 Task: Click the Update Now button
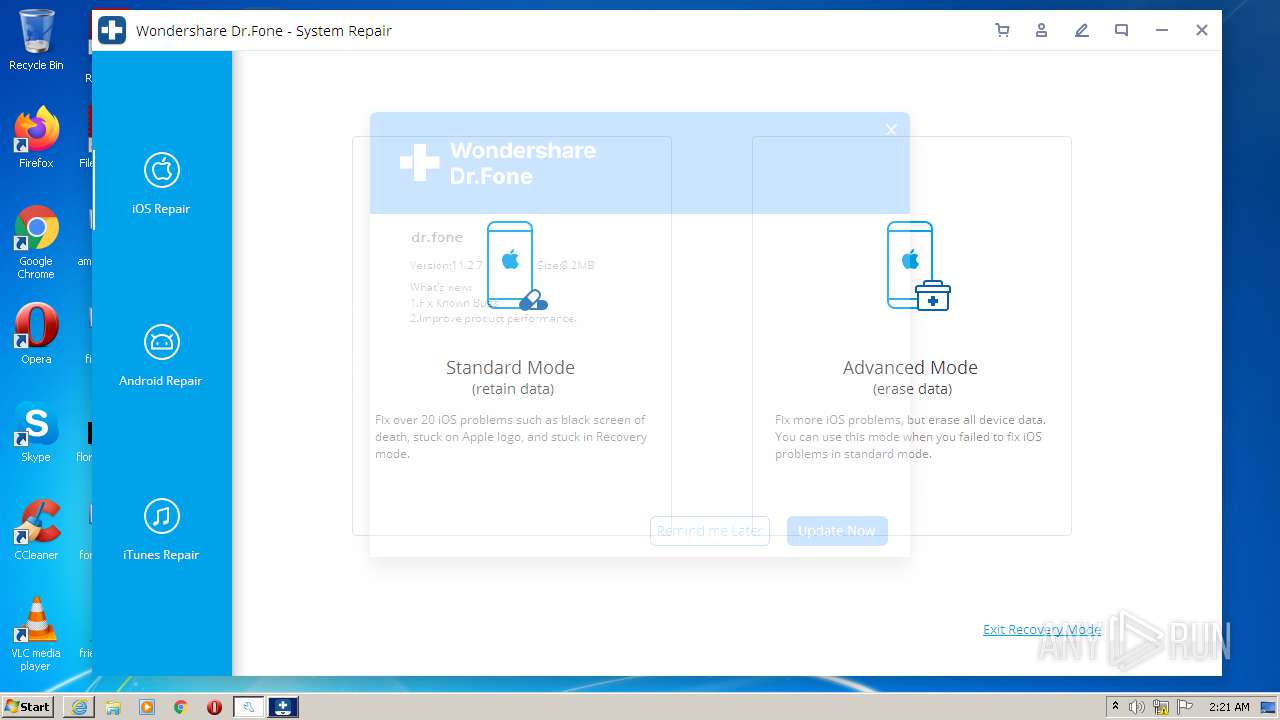[837, 531]
